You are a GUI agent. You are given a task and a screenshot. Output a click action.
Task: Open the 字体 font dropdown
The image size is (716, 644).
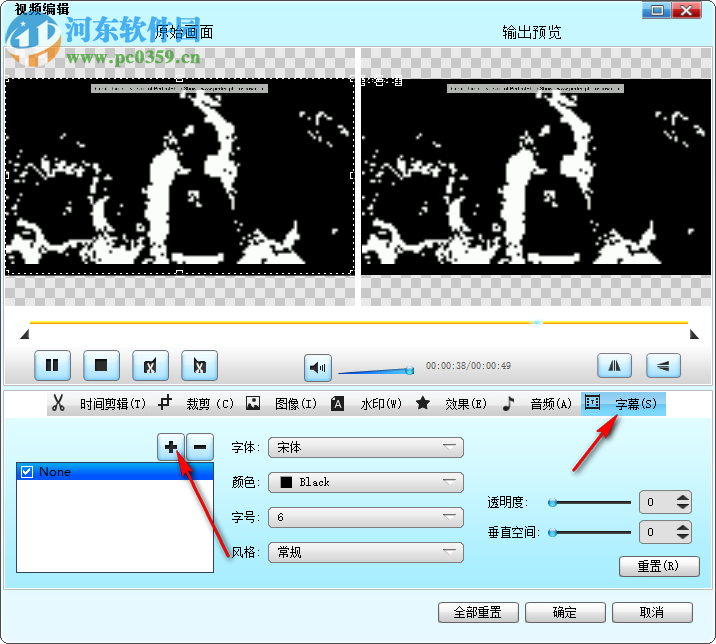(366, 447)
